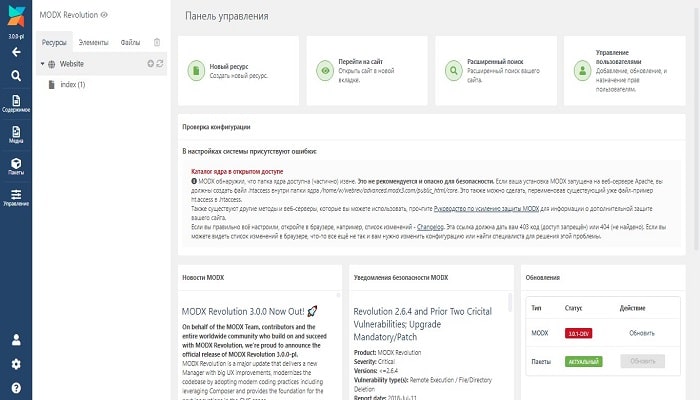The image size is (700, 400).
Task: Click Обновить in the MODX row
Action: point(642,333)
